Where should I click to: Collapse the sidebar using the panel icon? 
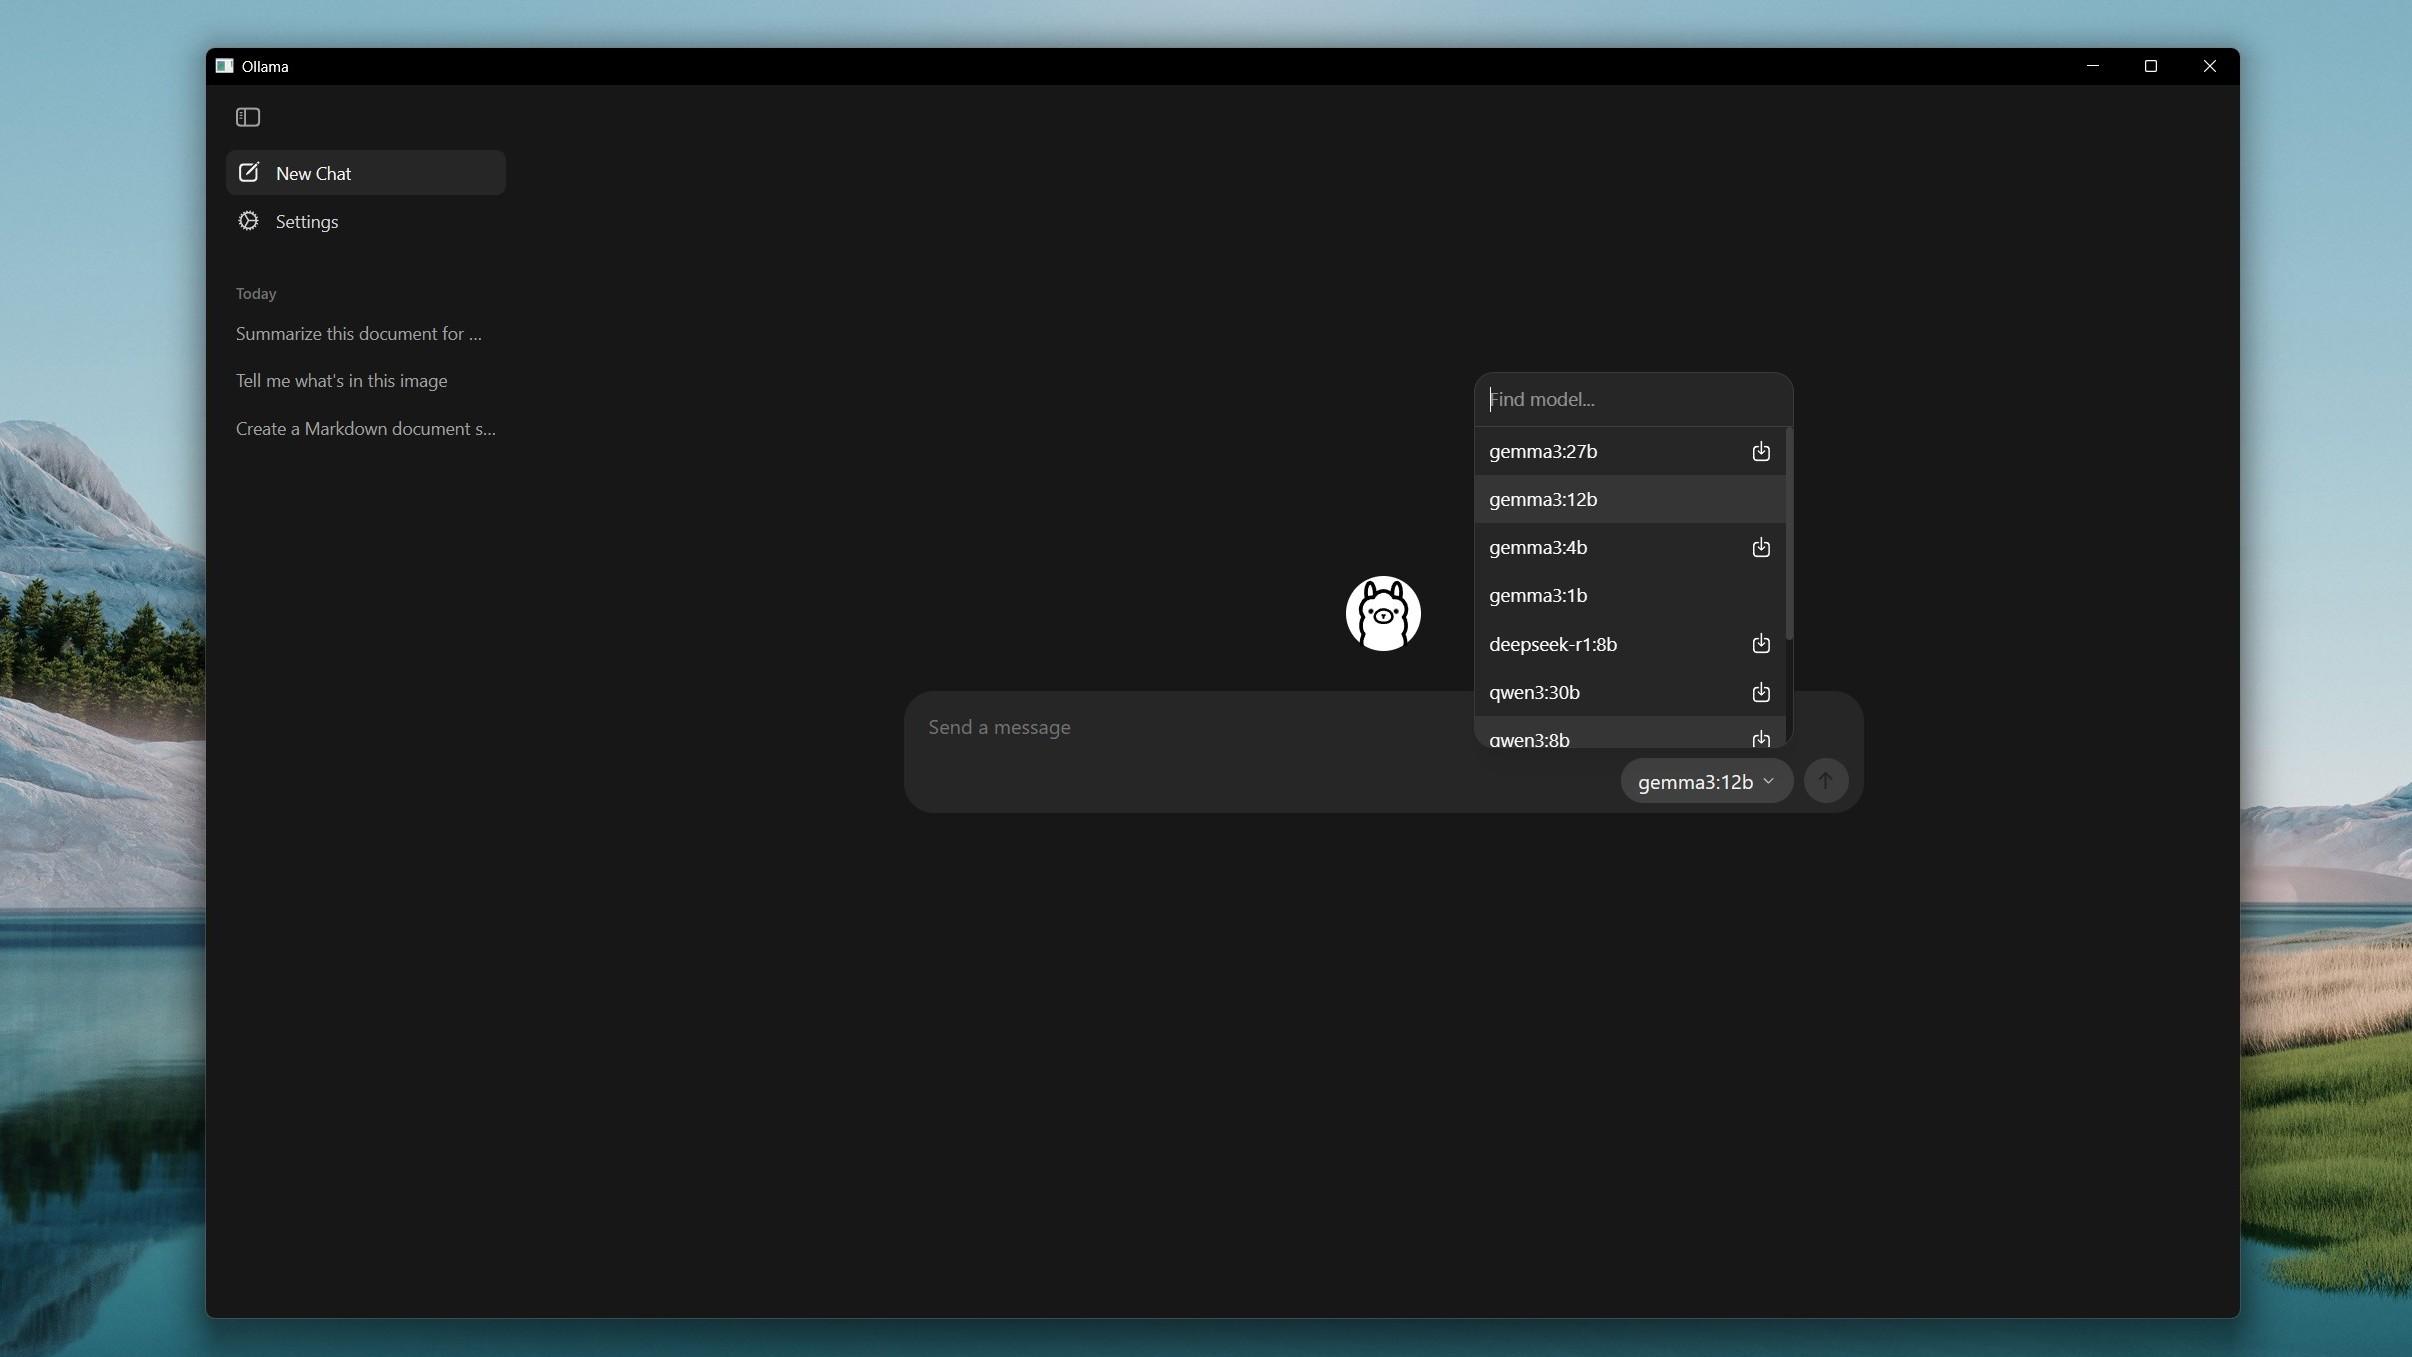(246, 116)
